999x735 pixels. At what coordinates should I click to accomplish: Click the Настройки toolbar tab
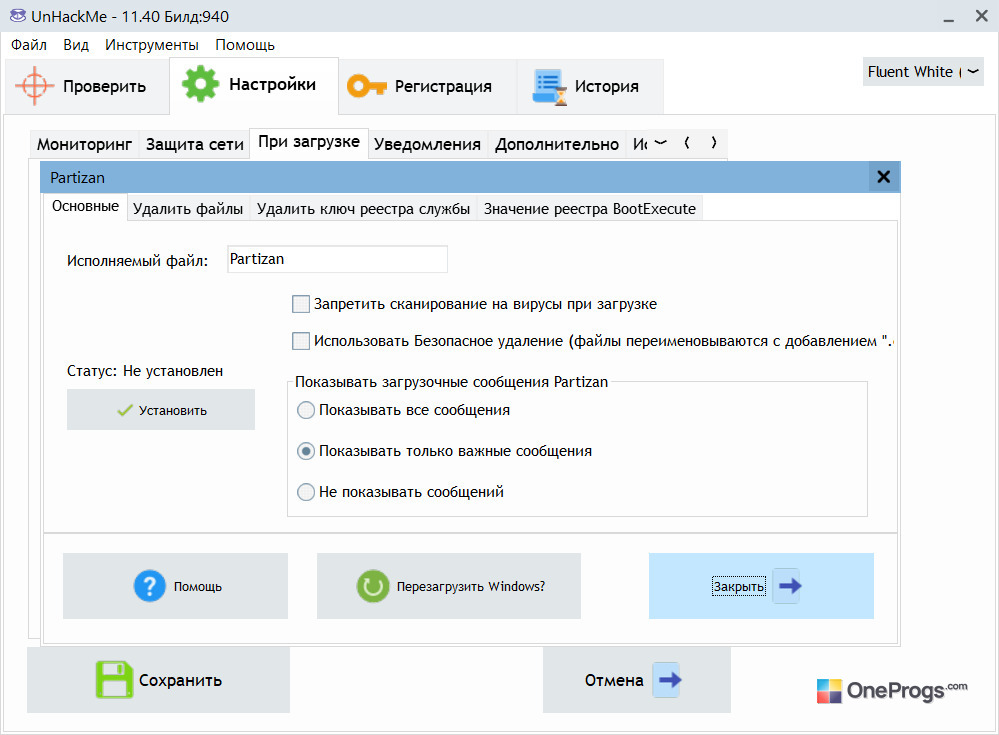pos(254,85)
